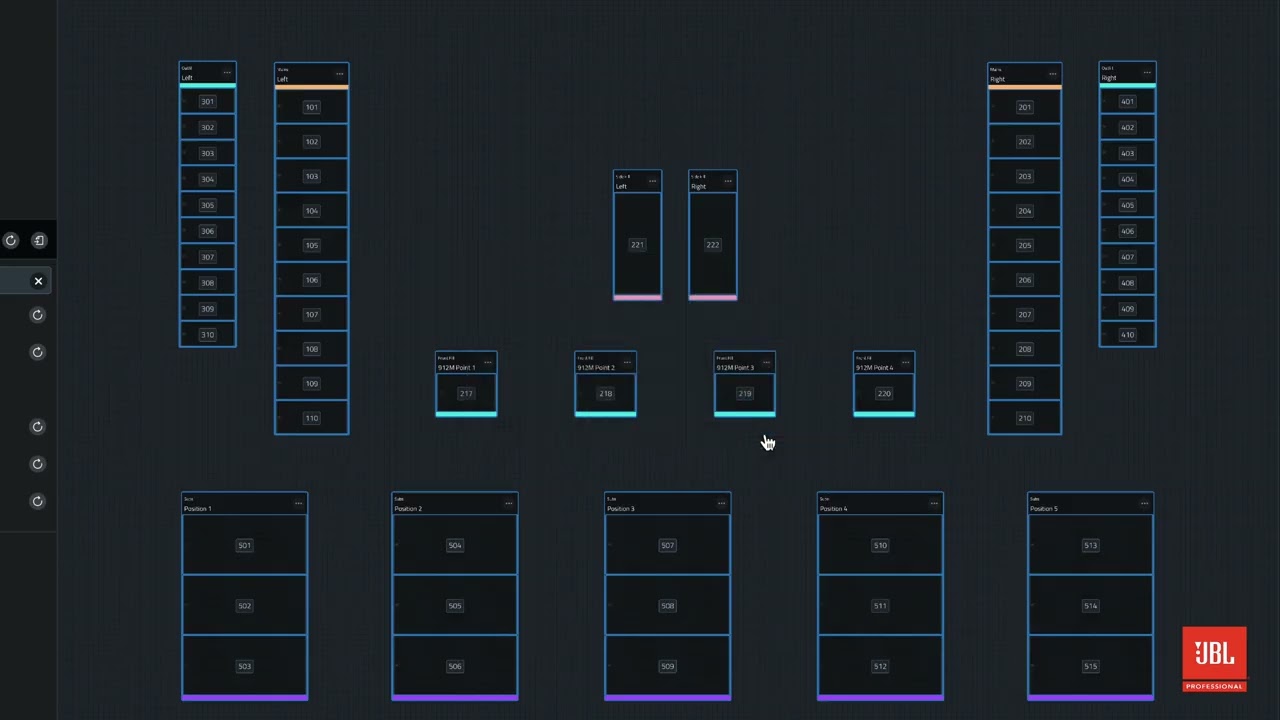Select speaker cell 218
Image resolution: width=1280 pixels, height=720 pixels.
point(605,393)
